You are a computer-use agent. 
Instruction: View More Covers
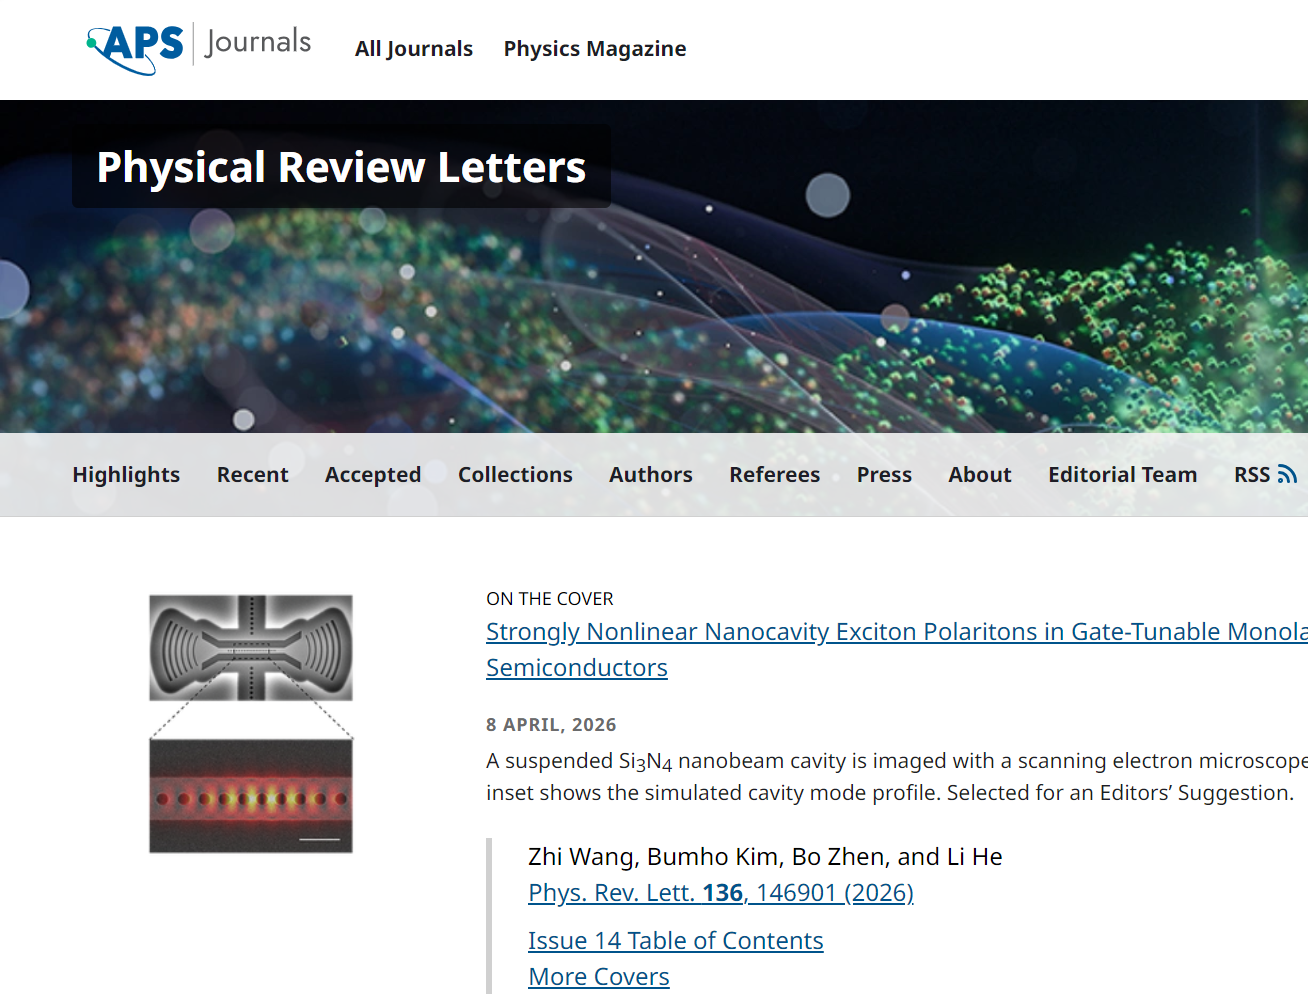pos(598,976)
